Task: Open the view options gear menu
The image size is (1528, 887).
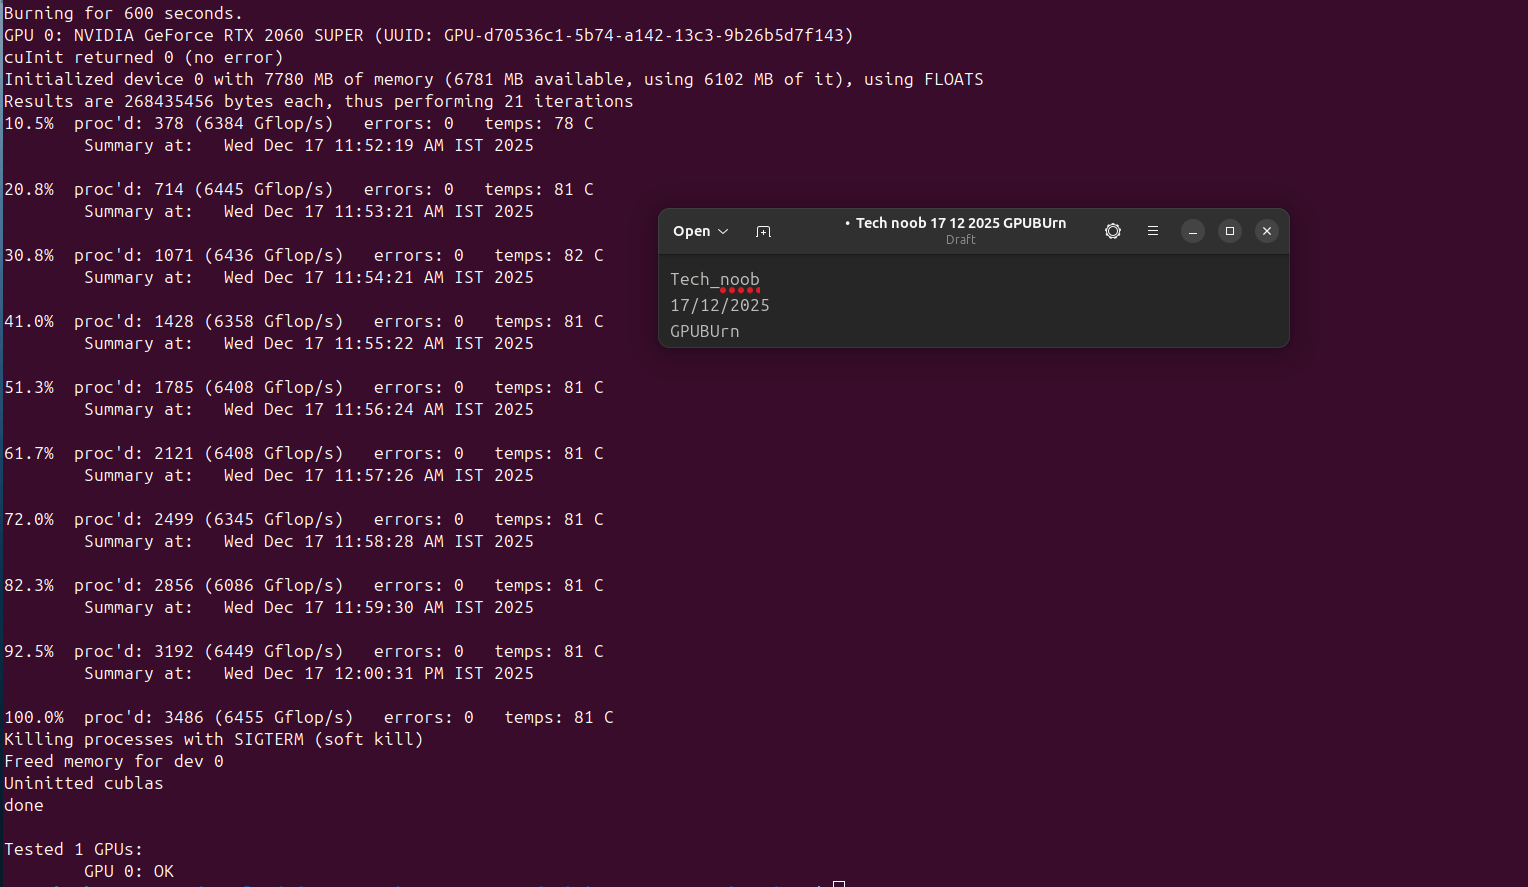Action: click(x=1112, y=231)
